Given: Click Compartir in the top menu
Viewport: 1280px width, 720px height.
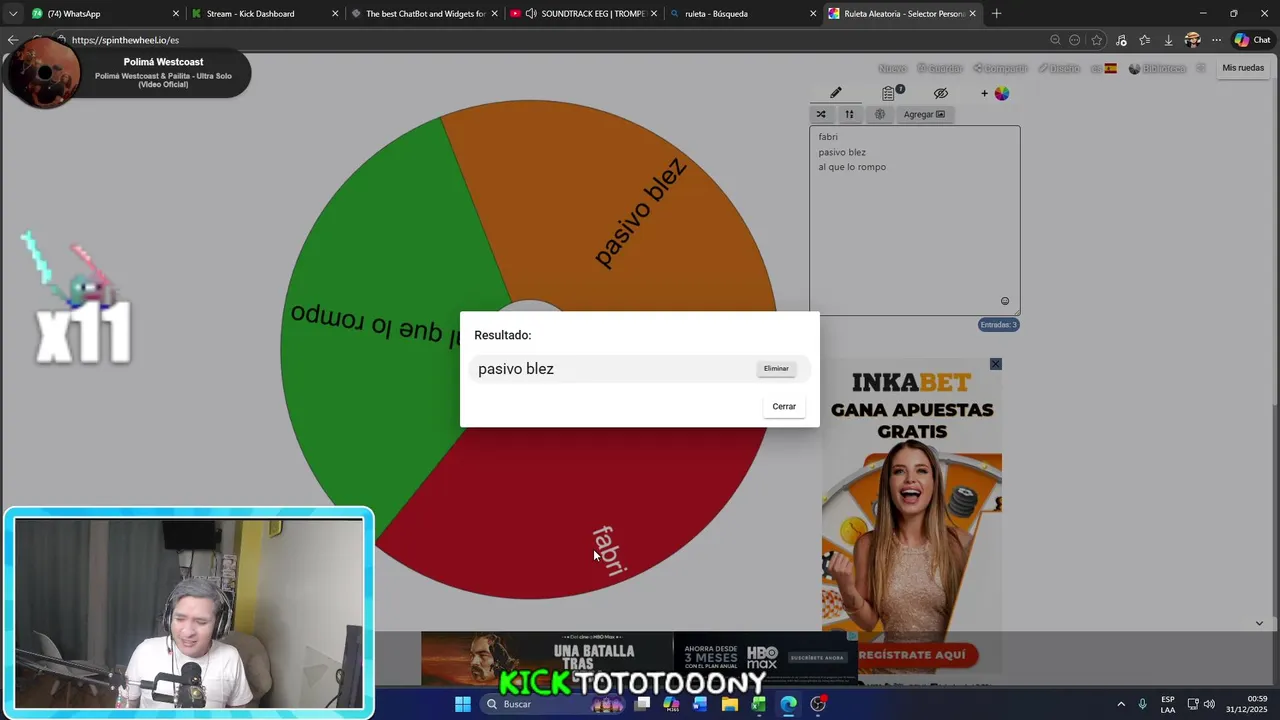Looking at the screenshot, I should pos(1000,69).
